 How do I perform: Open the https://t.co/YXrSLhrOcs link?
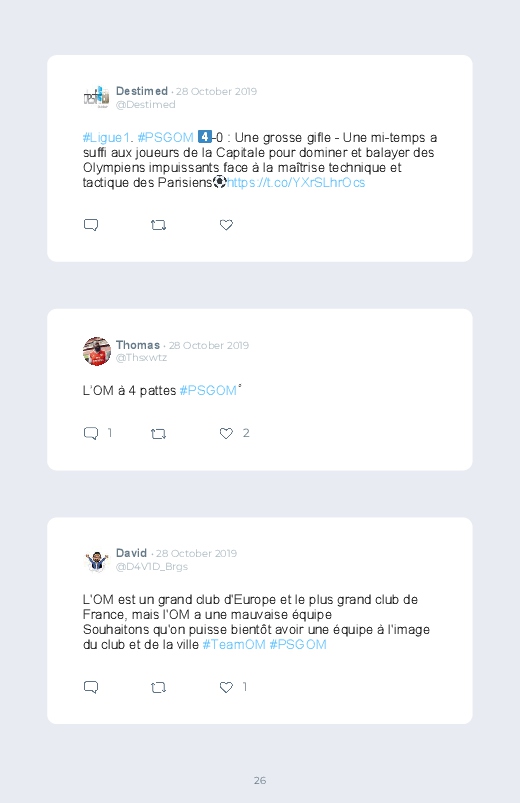coord(296,183)
